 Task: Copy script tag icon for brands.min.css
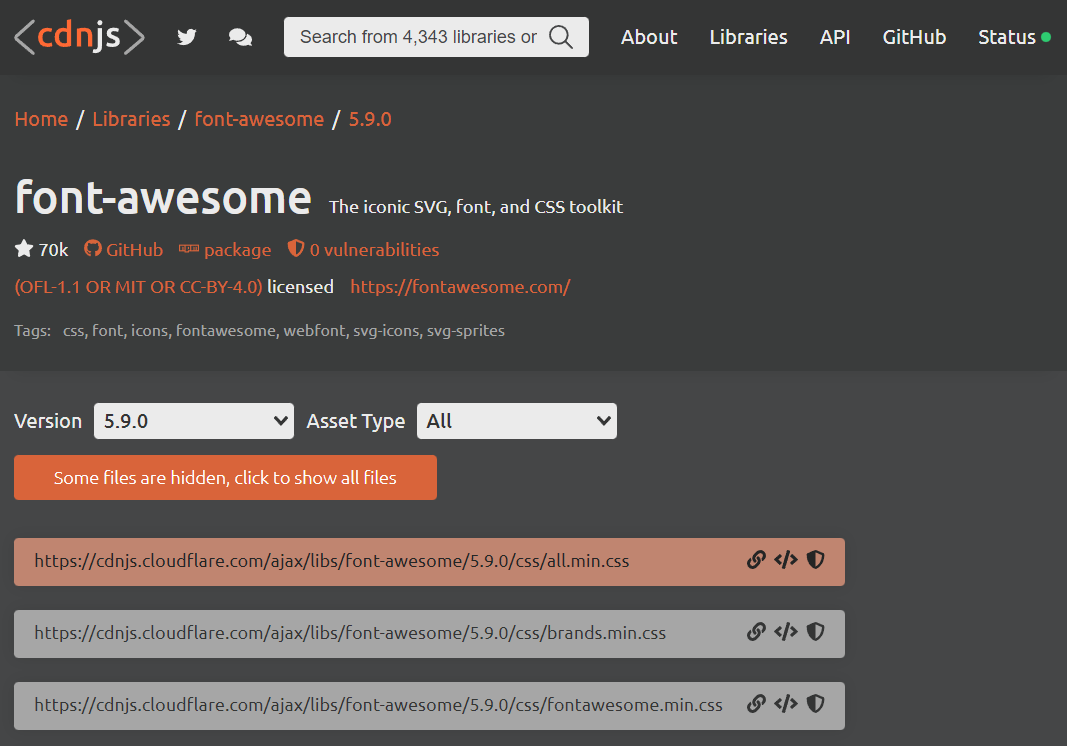tap(786, 632)
